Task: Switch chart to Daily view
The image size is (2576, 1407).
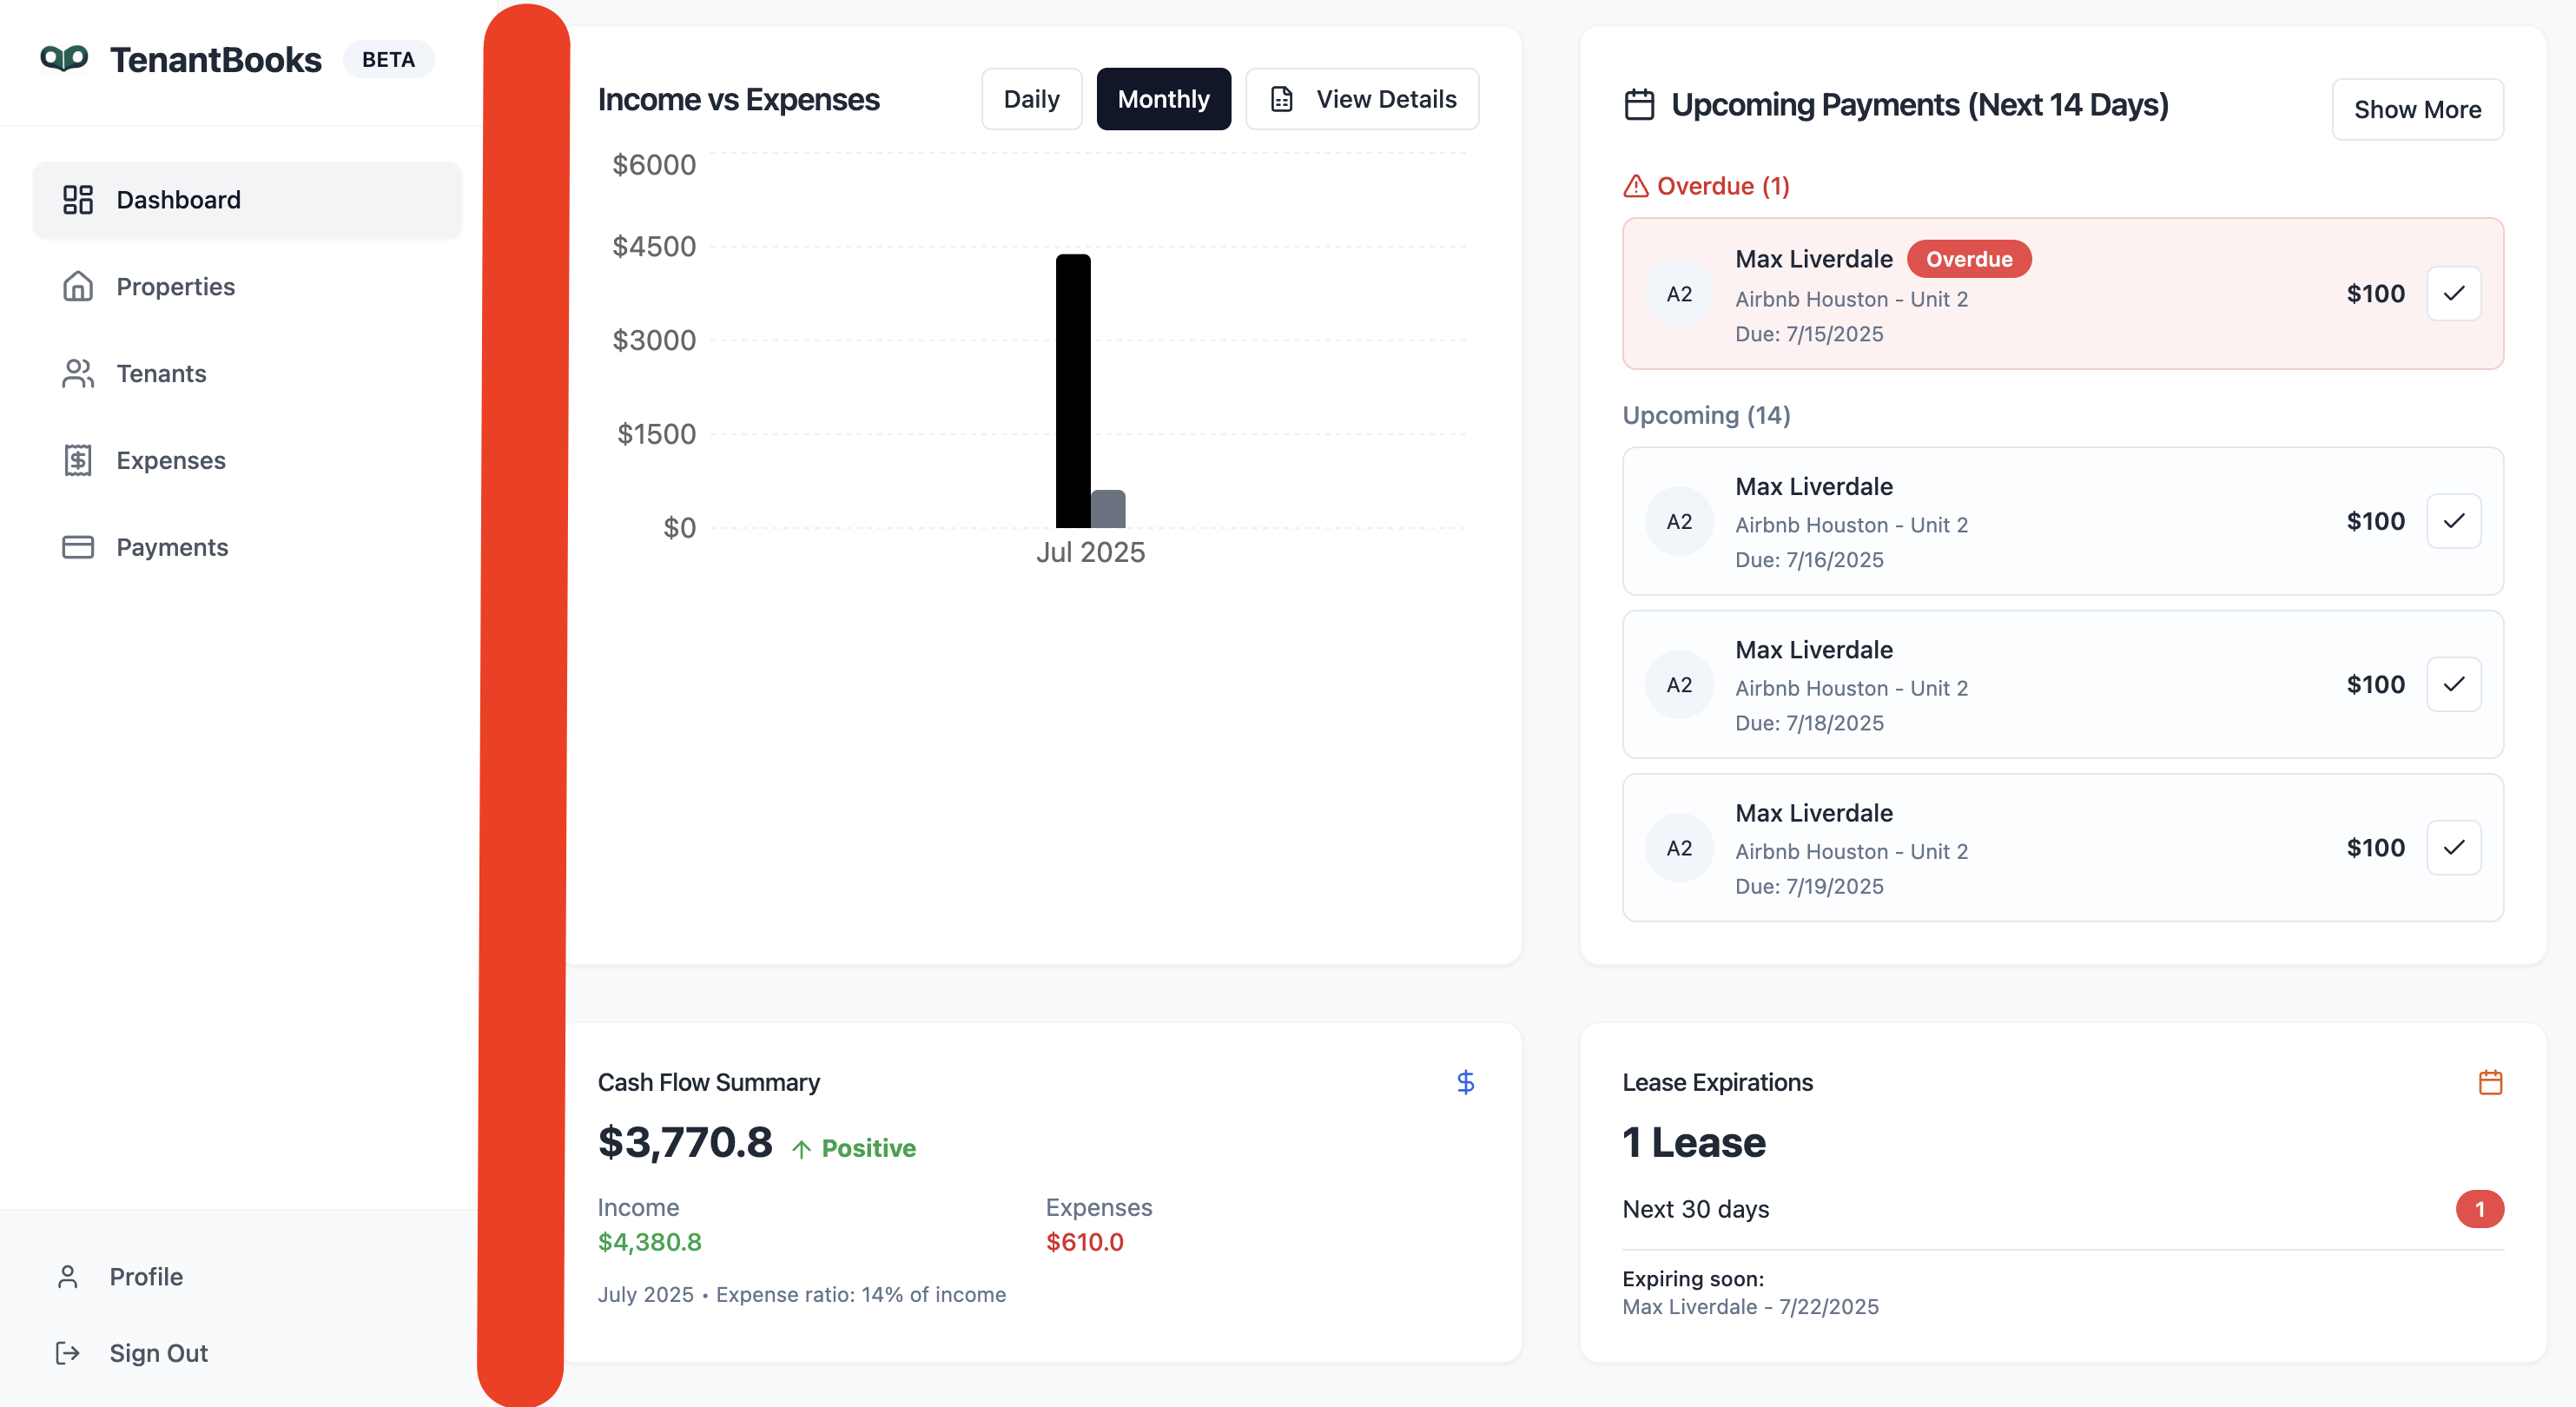Action: [1031, 99]
